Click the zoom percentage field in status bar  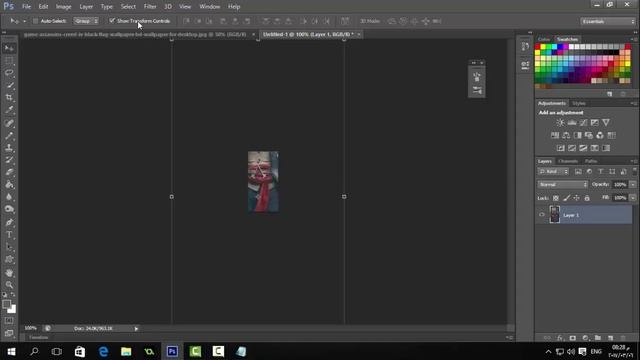pyautogui.click(x=31, y=328)
